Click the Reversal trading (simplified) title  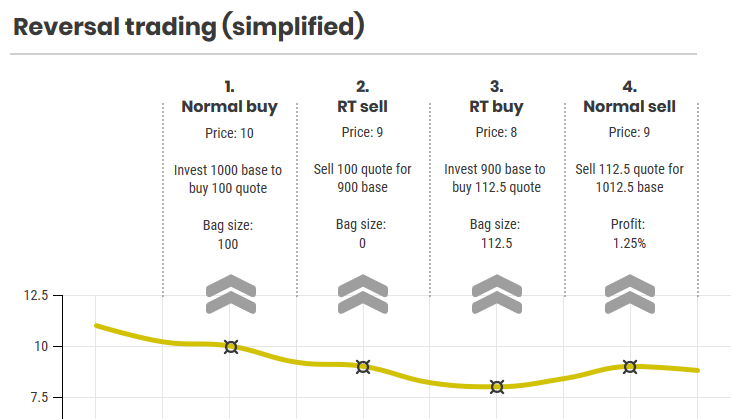coord(189,26)
